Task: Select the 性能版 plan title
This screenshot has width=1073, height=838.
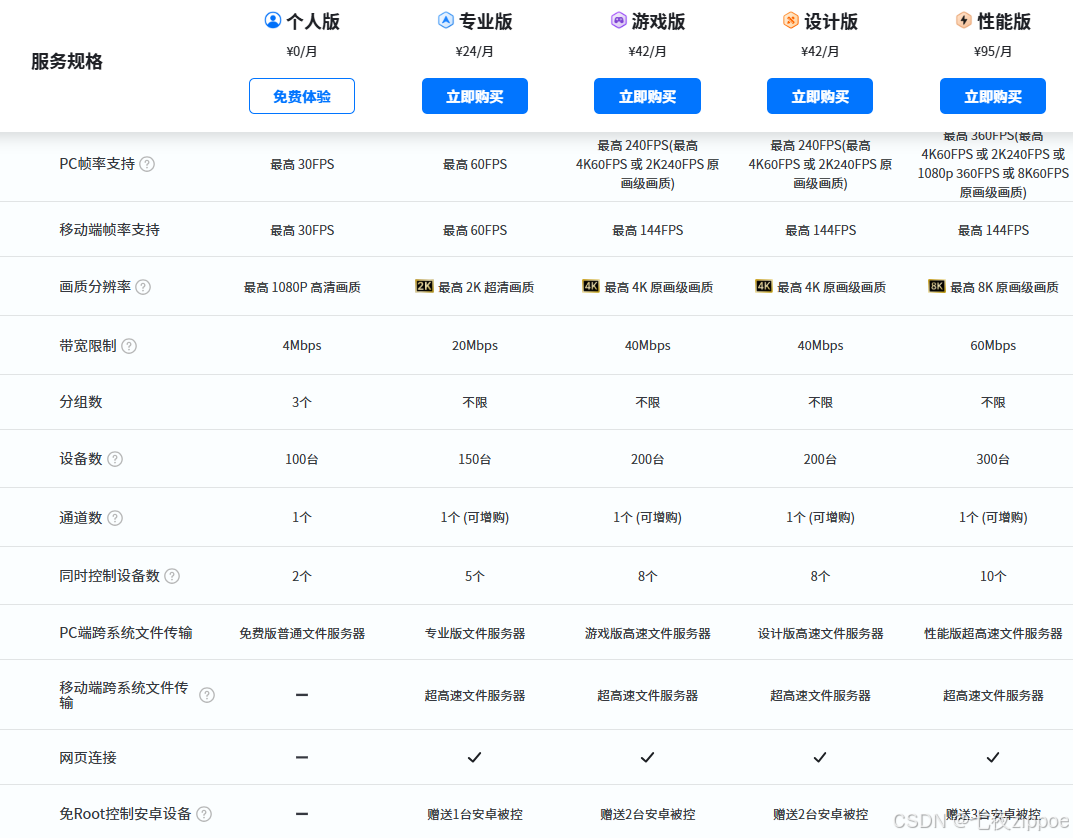Action: click(x=1004, y=22)
